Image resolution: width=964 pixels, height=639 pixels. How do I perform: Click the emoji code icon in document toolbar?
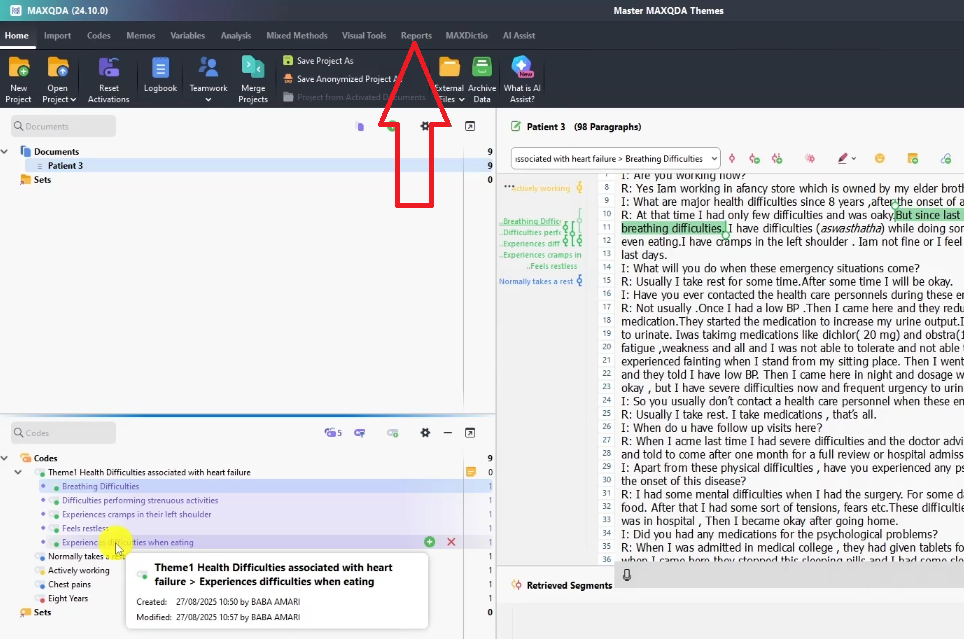[x=880, y=158]
